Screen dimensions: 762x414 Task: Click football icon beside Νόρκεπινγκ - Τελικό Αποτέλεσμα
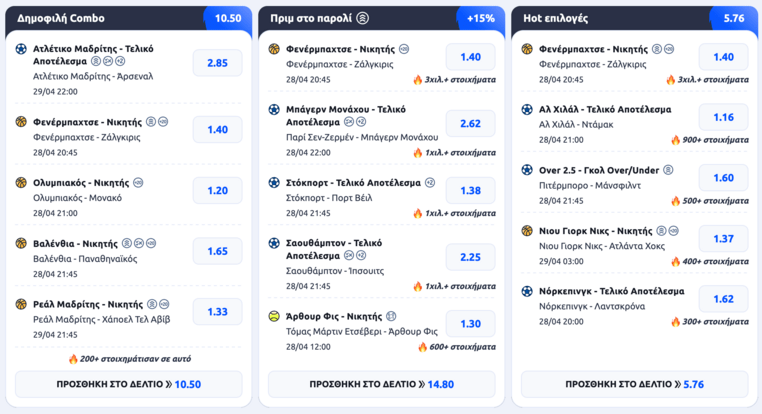[527, 292]
